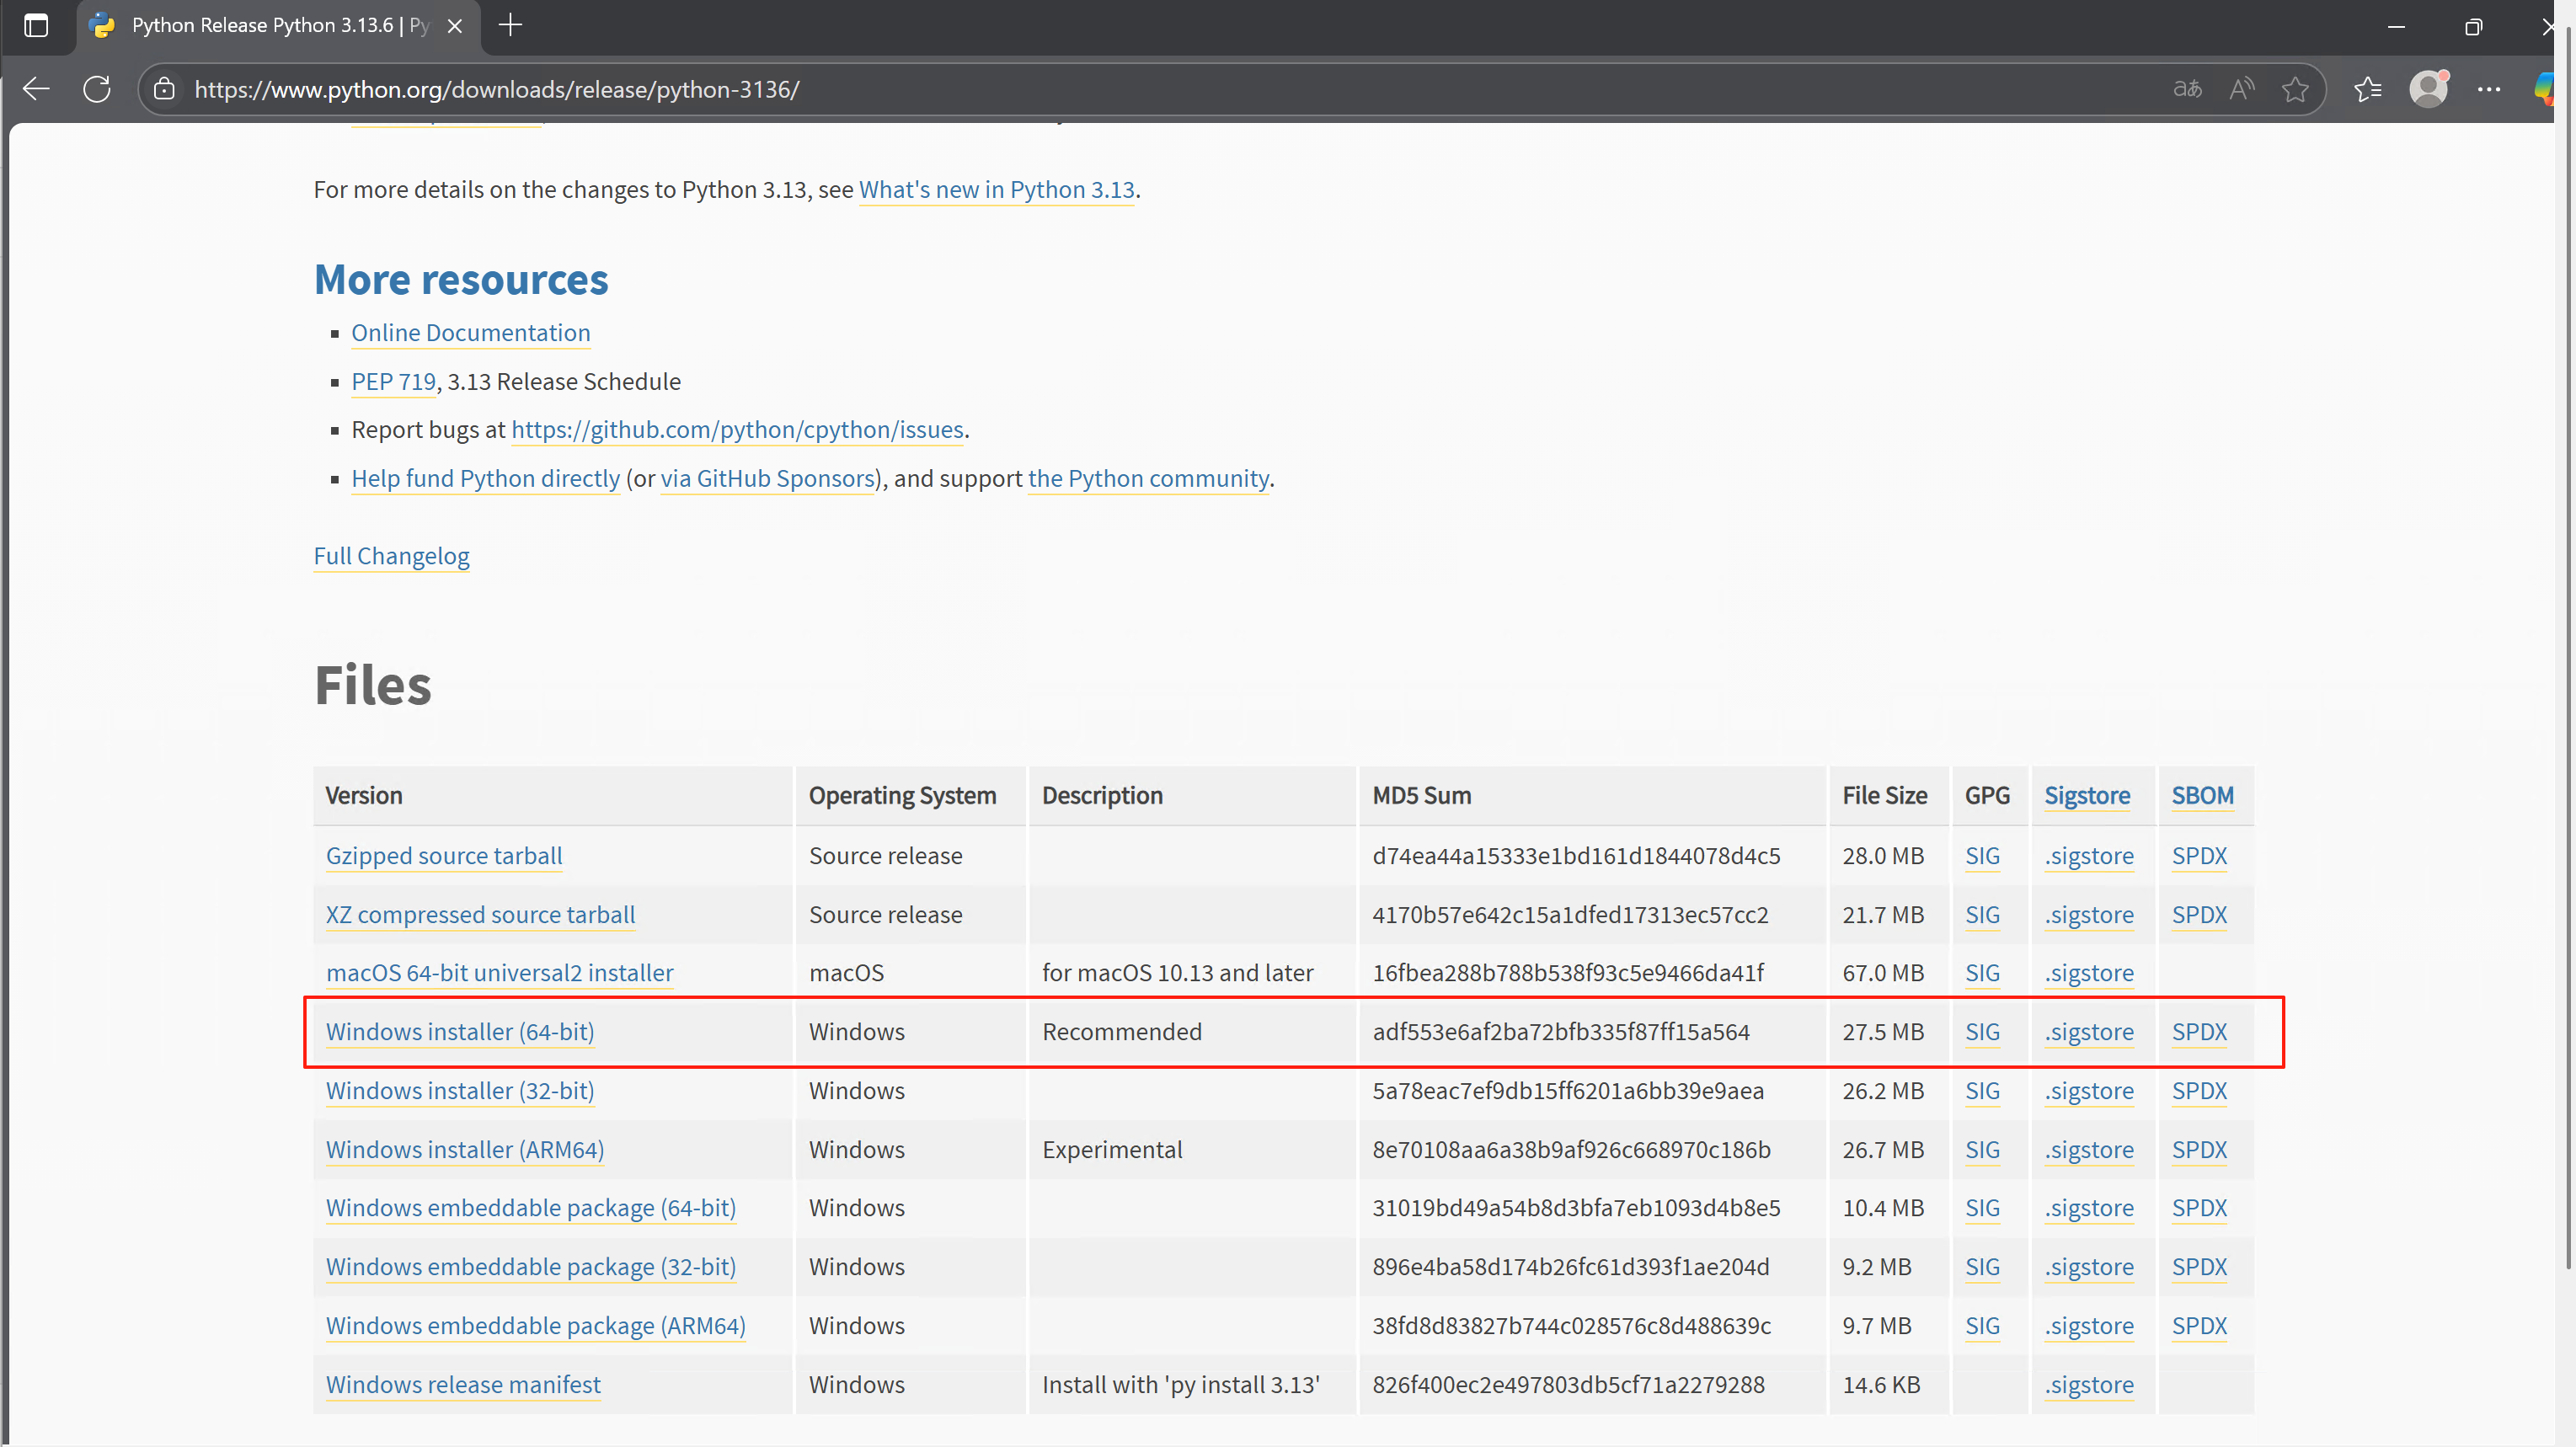The width and height of the screenshot is (2576, 1447).
Task: Open SPDX for Windows installer (ARM64)
Action: click(x=2199, y=1150)
